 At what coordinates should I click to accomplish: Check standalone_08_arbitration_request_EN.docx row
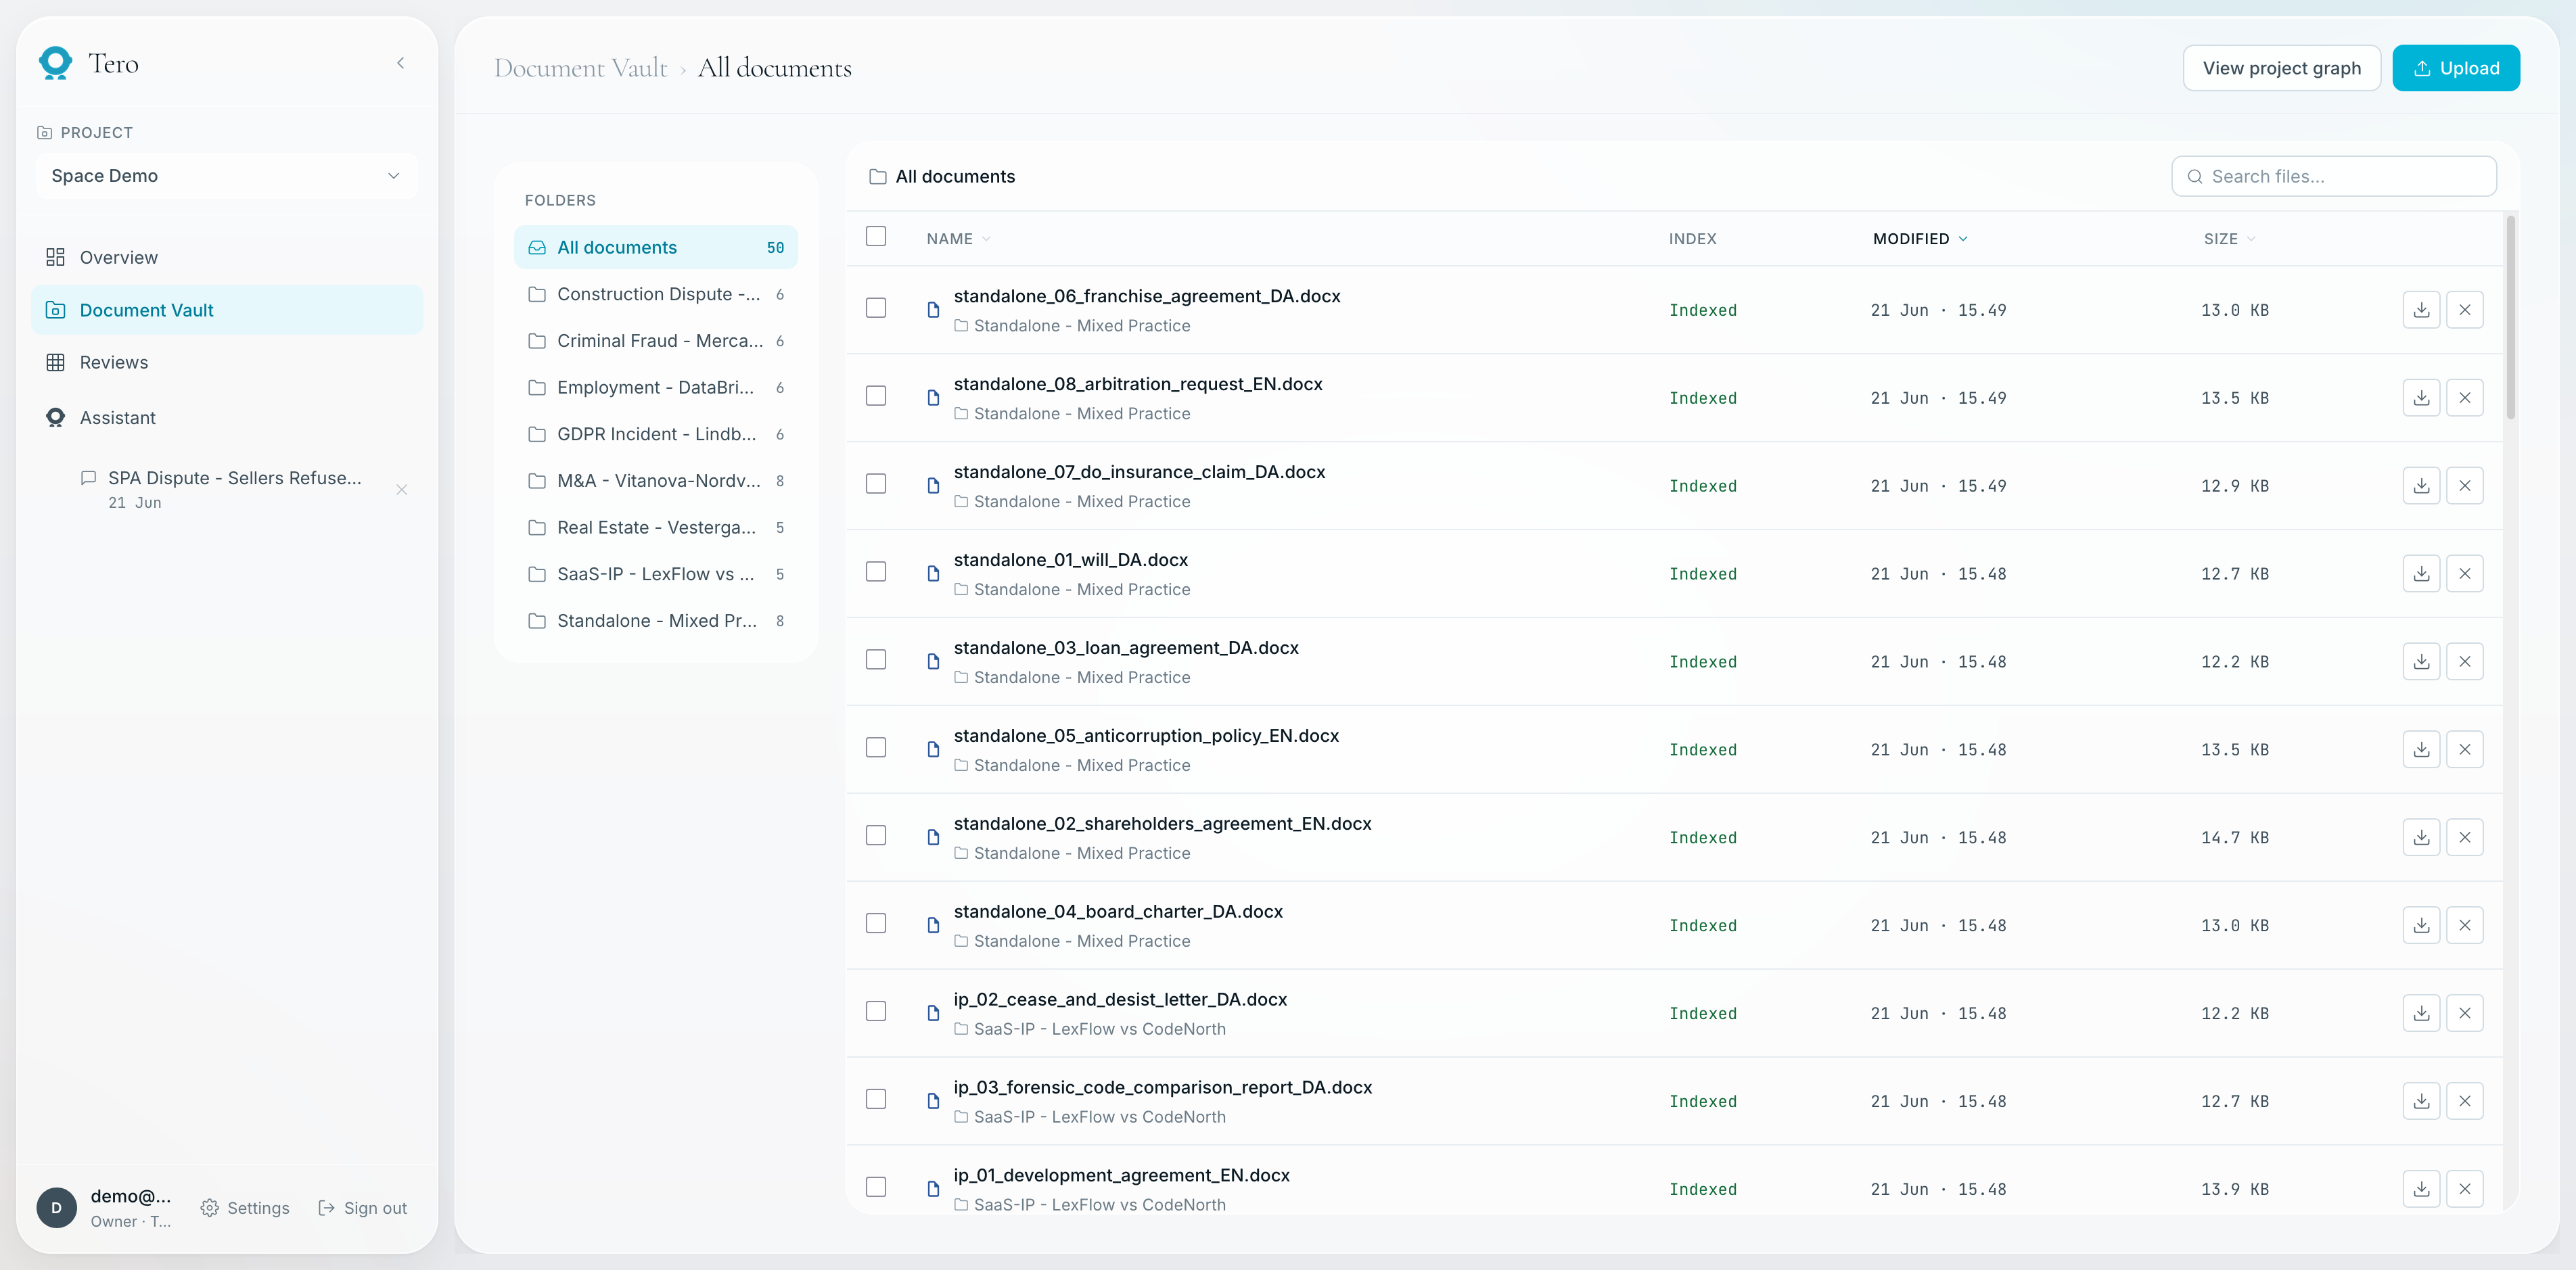[876, 396]
